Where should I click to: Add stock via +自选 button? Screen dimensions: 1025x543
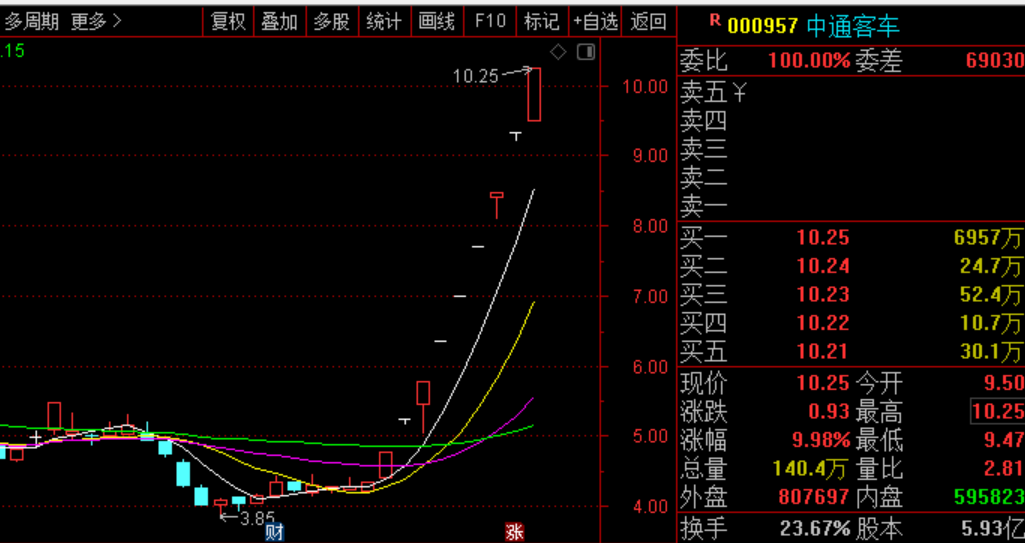(596, 21)
